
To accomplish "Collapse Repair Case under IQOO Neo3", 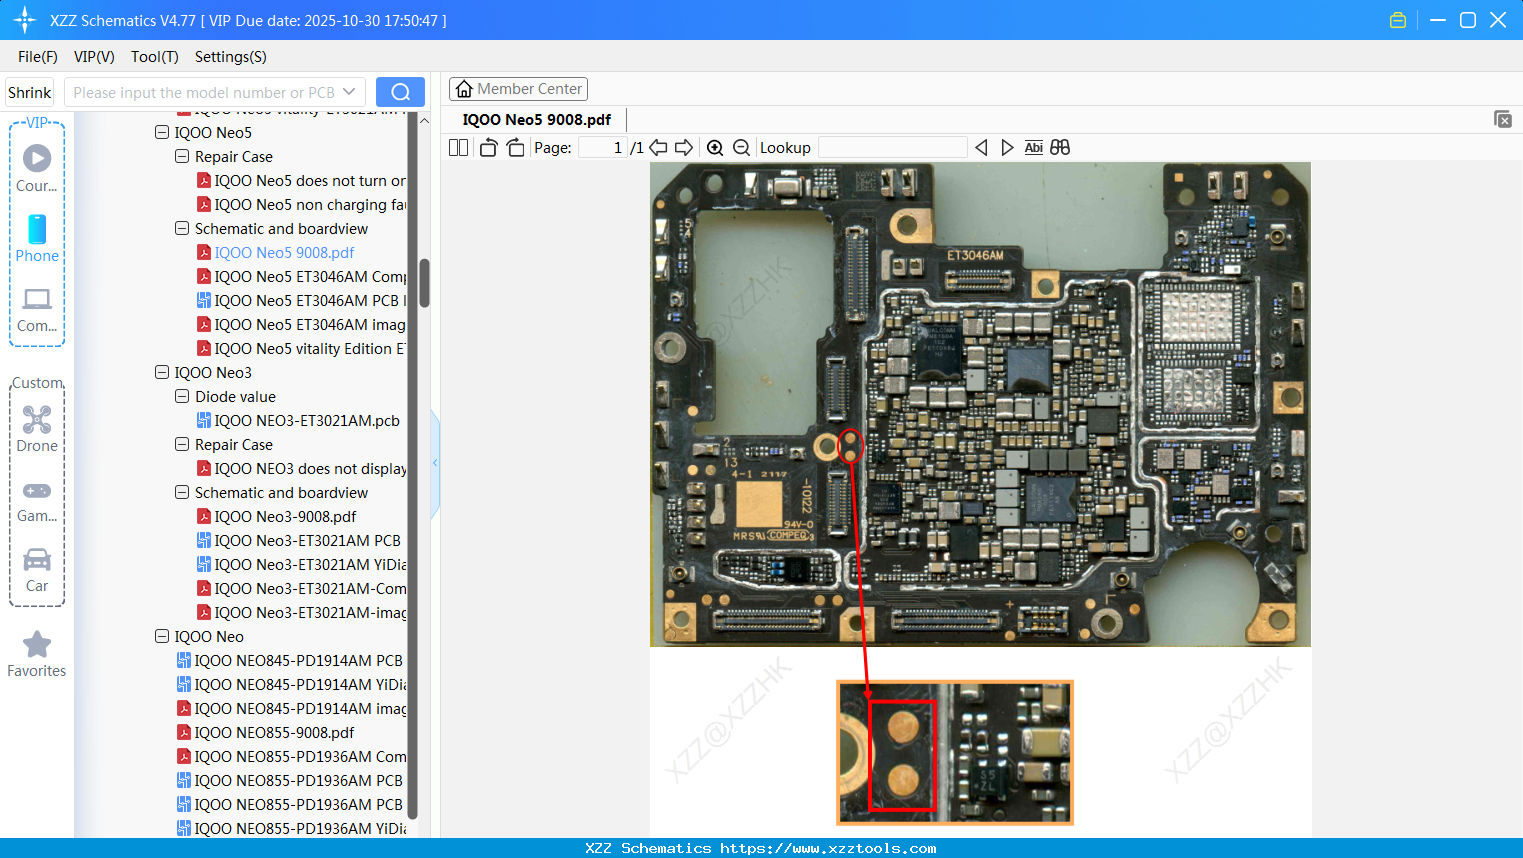I will click(x=182, y=444).
